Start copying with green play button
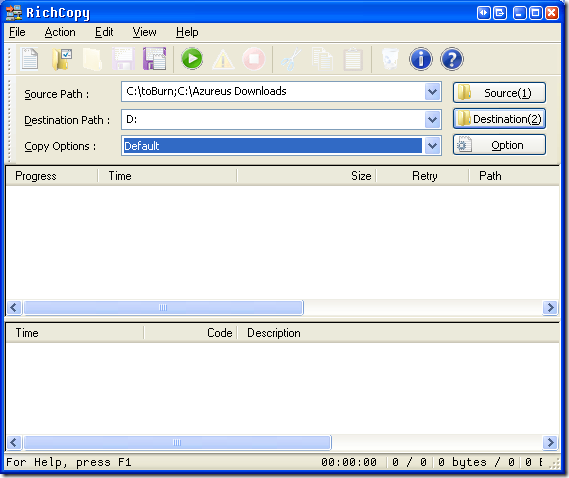Screen dimensions: 569x478 point(192,58)
